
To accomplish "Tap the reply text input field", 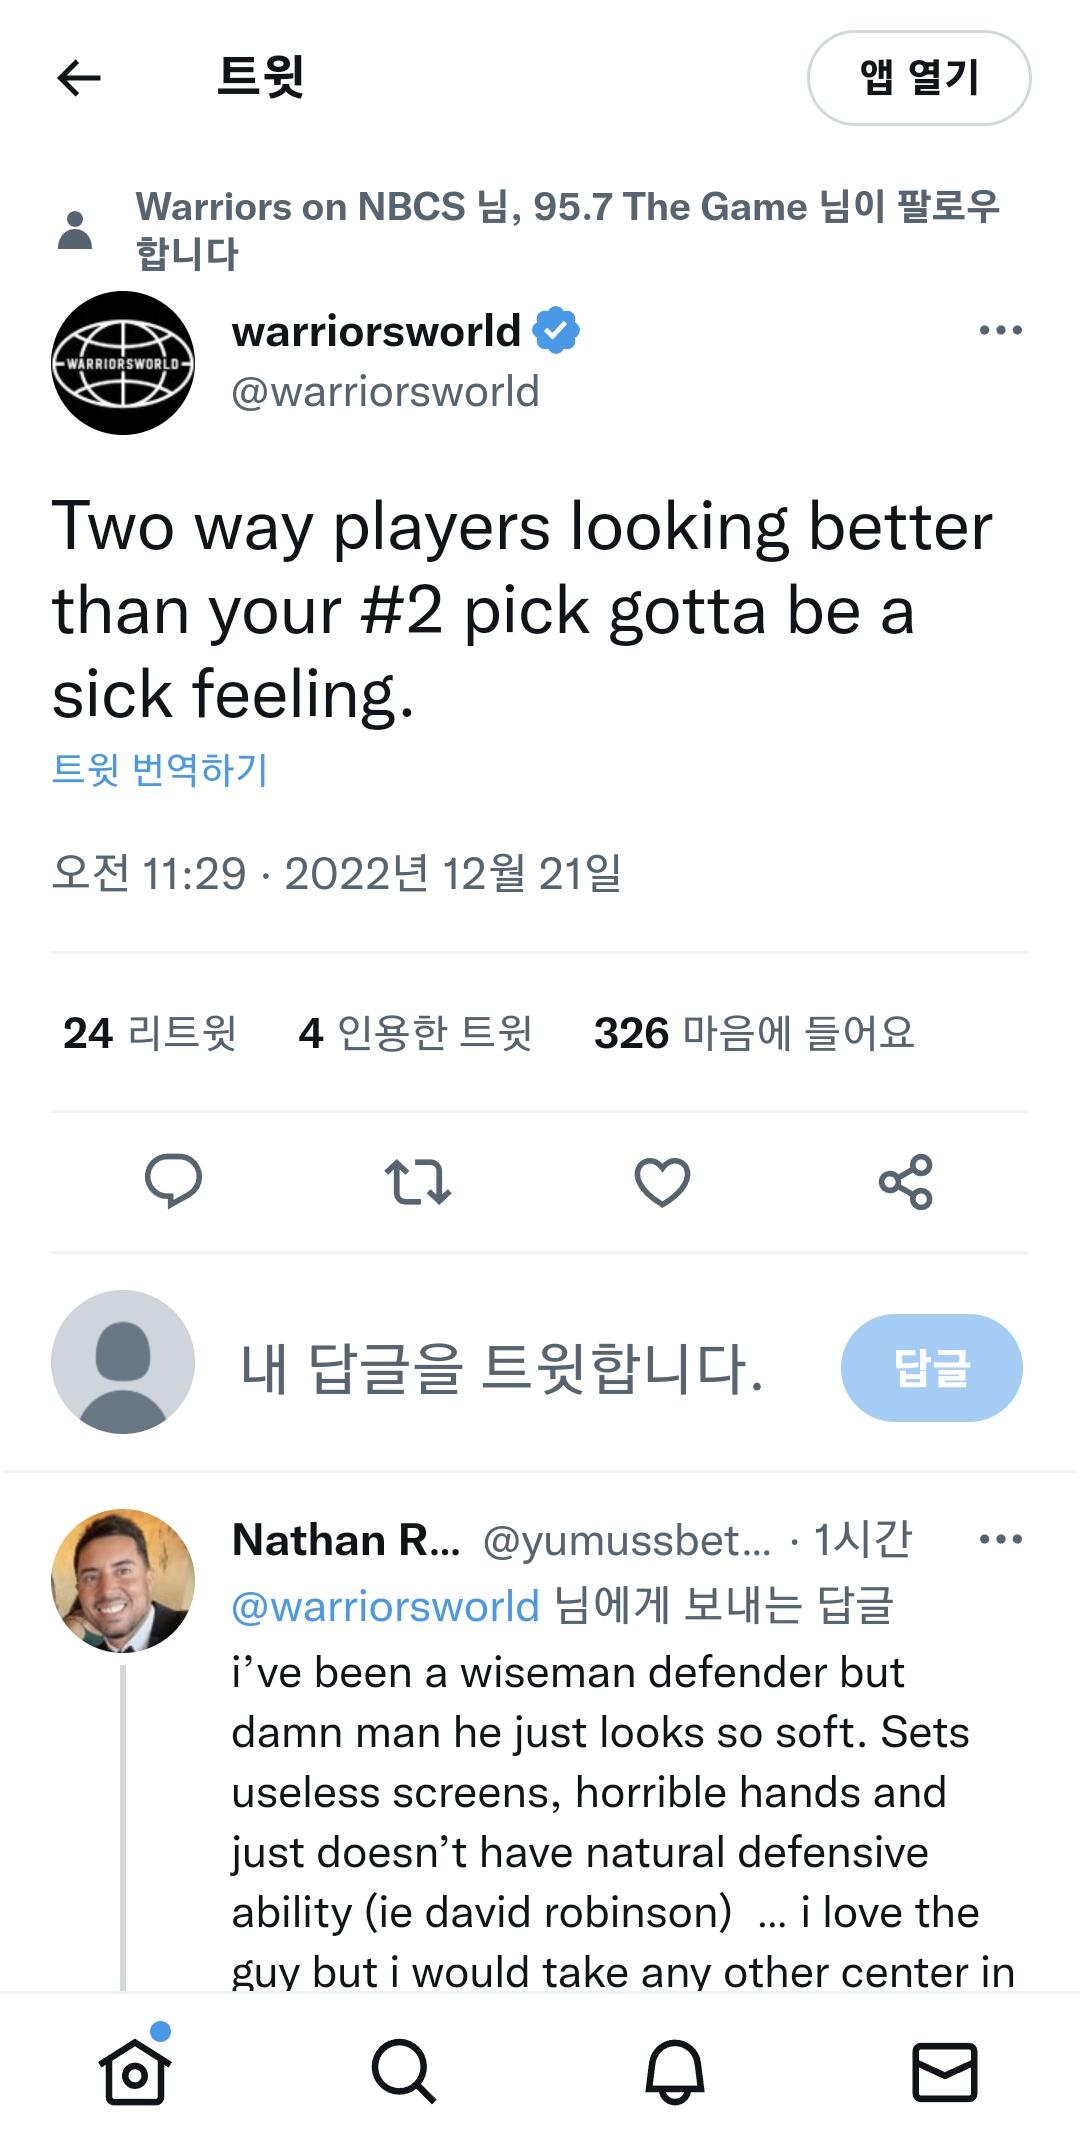I will point(502,1367).
